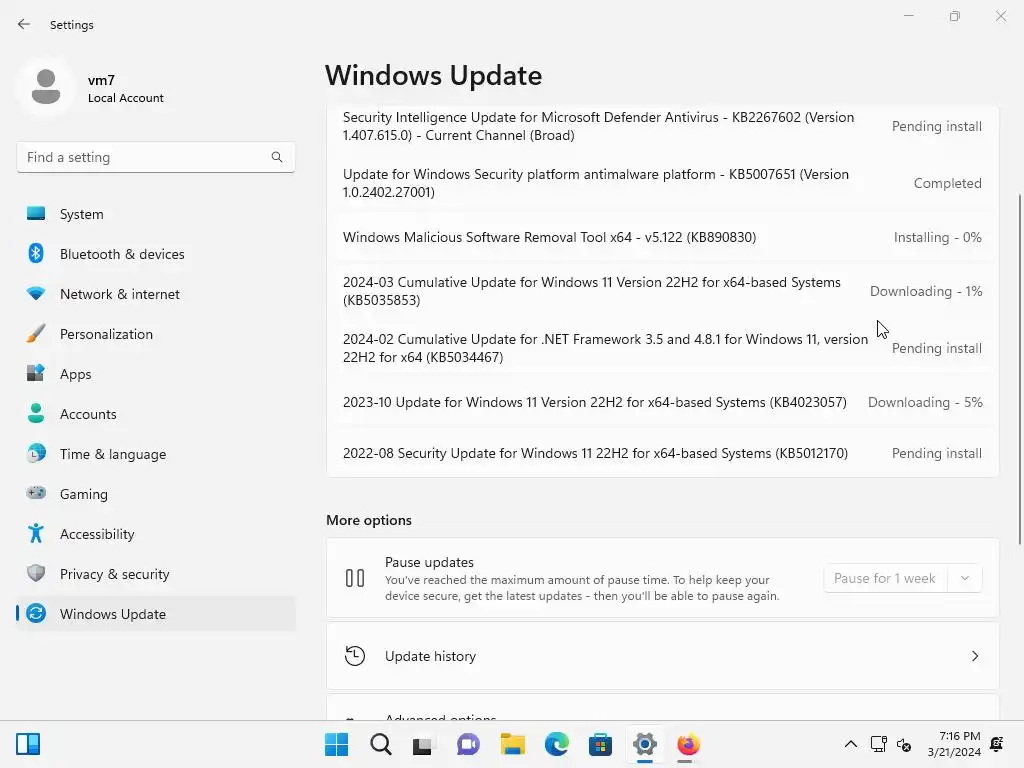Click the Settings gear on taskbar
Viewport: 1024px width, 768px height.
pyautogui.click(x=645, y=744)
